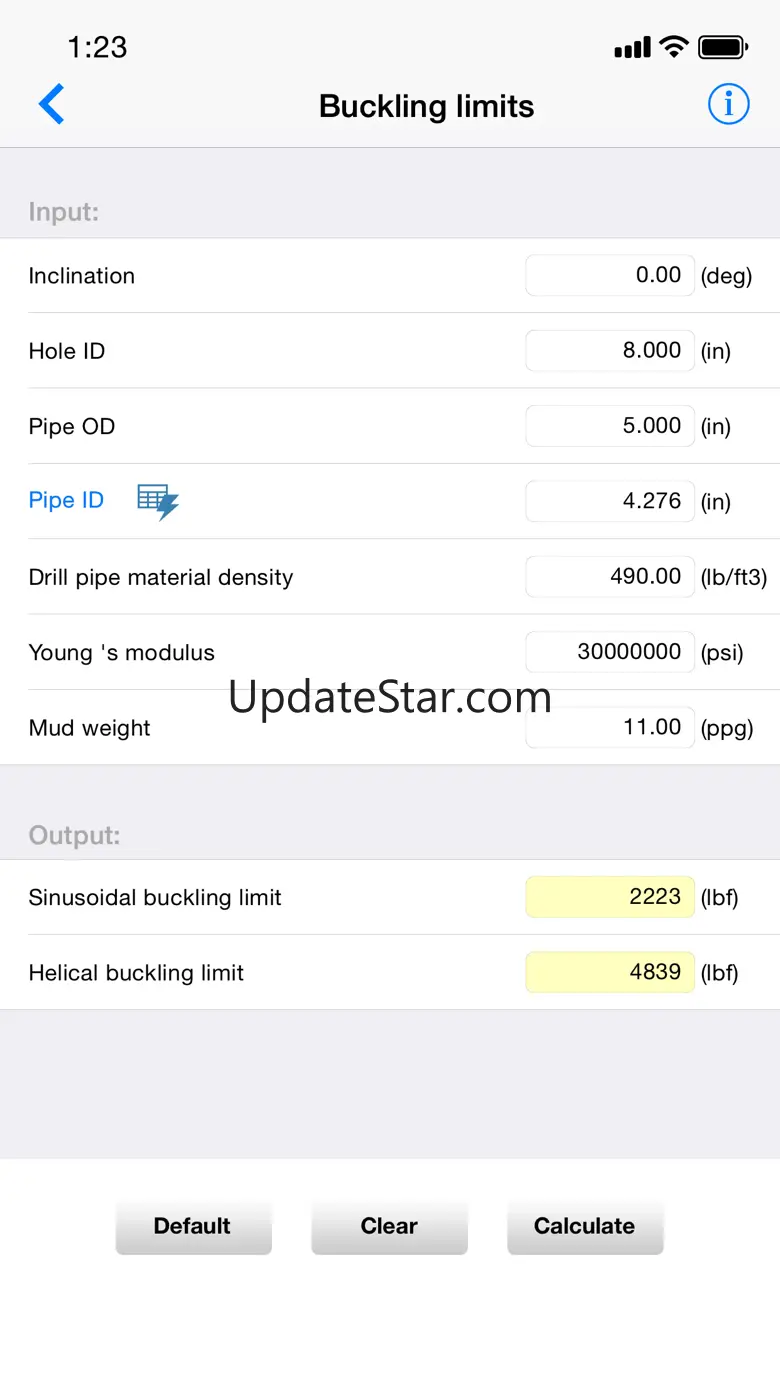Open the pipe table lookup icon
The width and height of the screenshot is (780, 1387).
(x=157, y=501)
